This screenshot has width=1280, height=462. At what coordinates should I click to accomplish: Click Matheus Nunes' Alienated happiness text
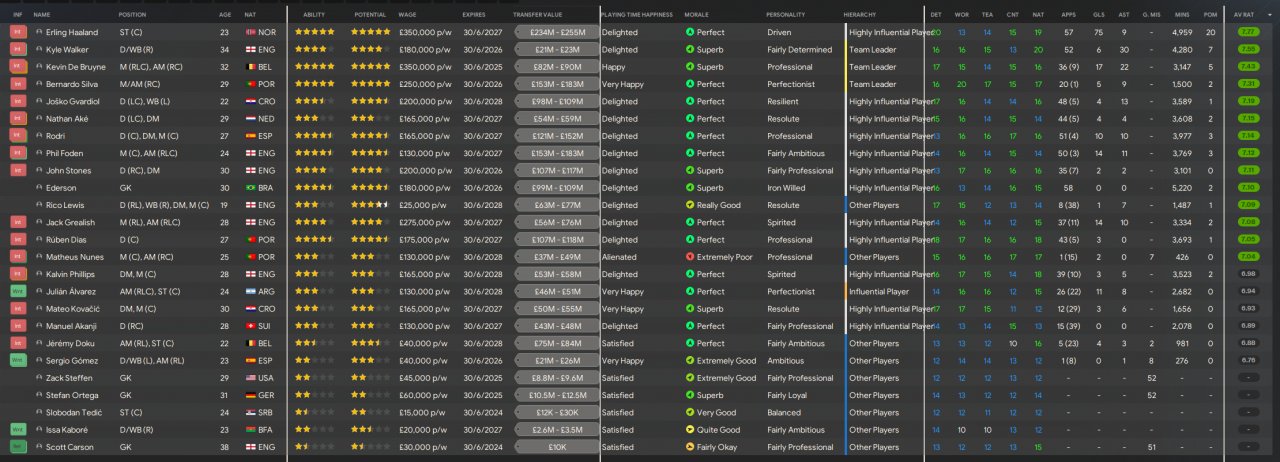(x=618, y=257)
